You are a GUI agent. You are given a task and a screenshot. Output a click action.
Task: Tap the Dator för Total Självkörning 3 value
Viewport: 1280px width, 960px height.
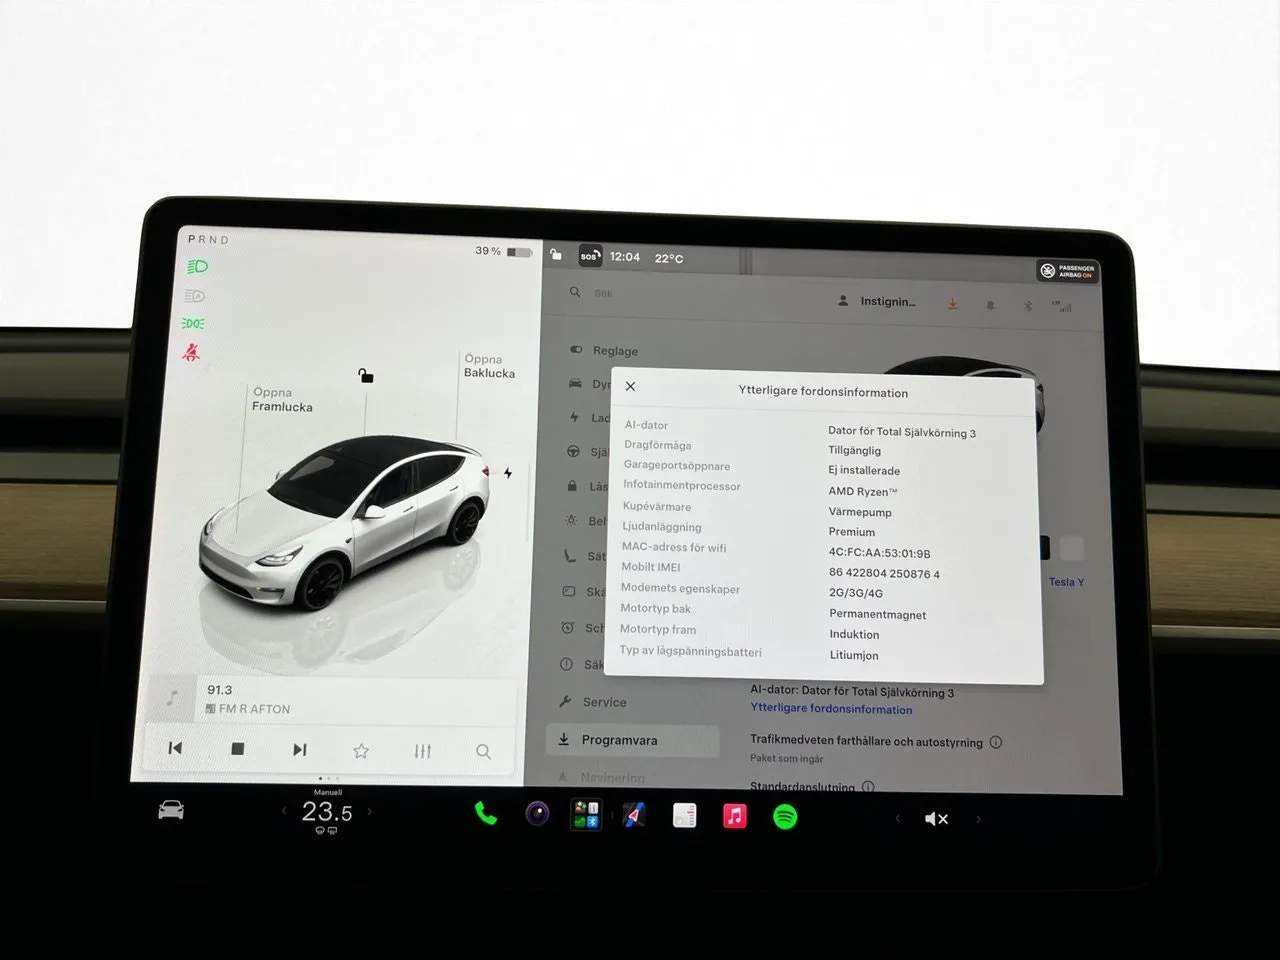[x=902, y=432]
